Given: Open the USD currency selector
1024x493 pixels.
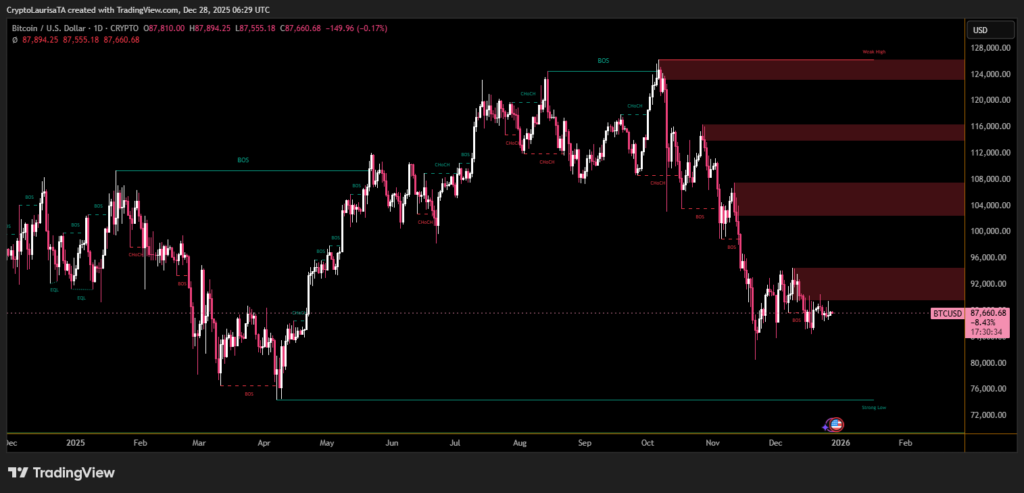Looking at the screenshot, I should (x=980, y=30).
